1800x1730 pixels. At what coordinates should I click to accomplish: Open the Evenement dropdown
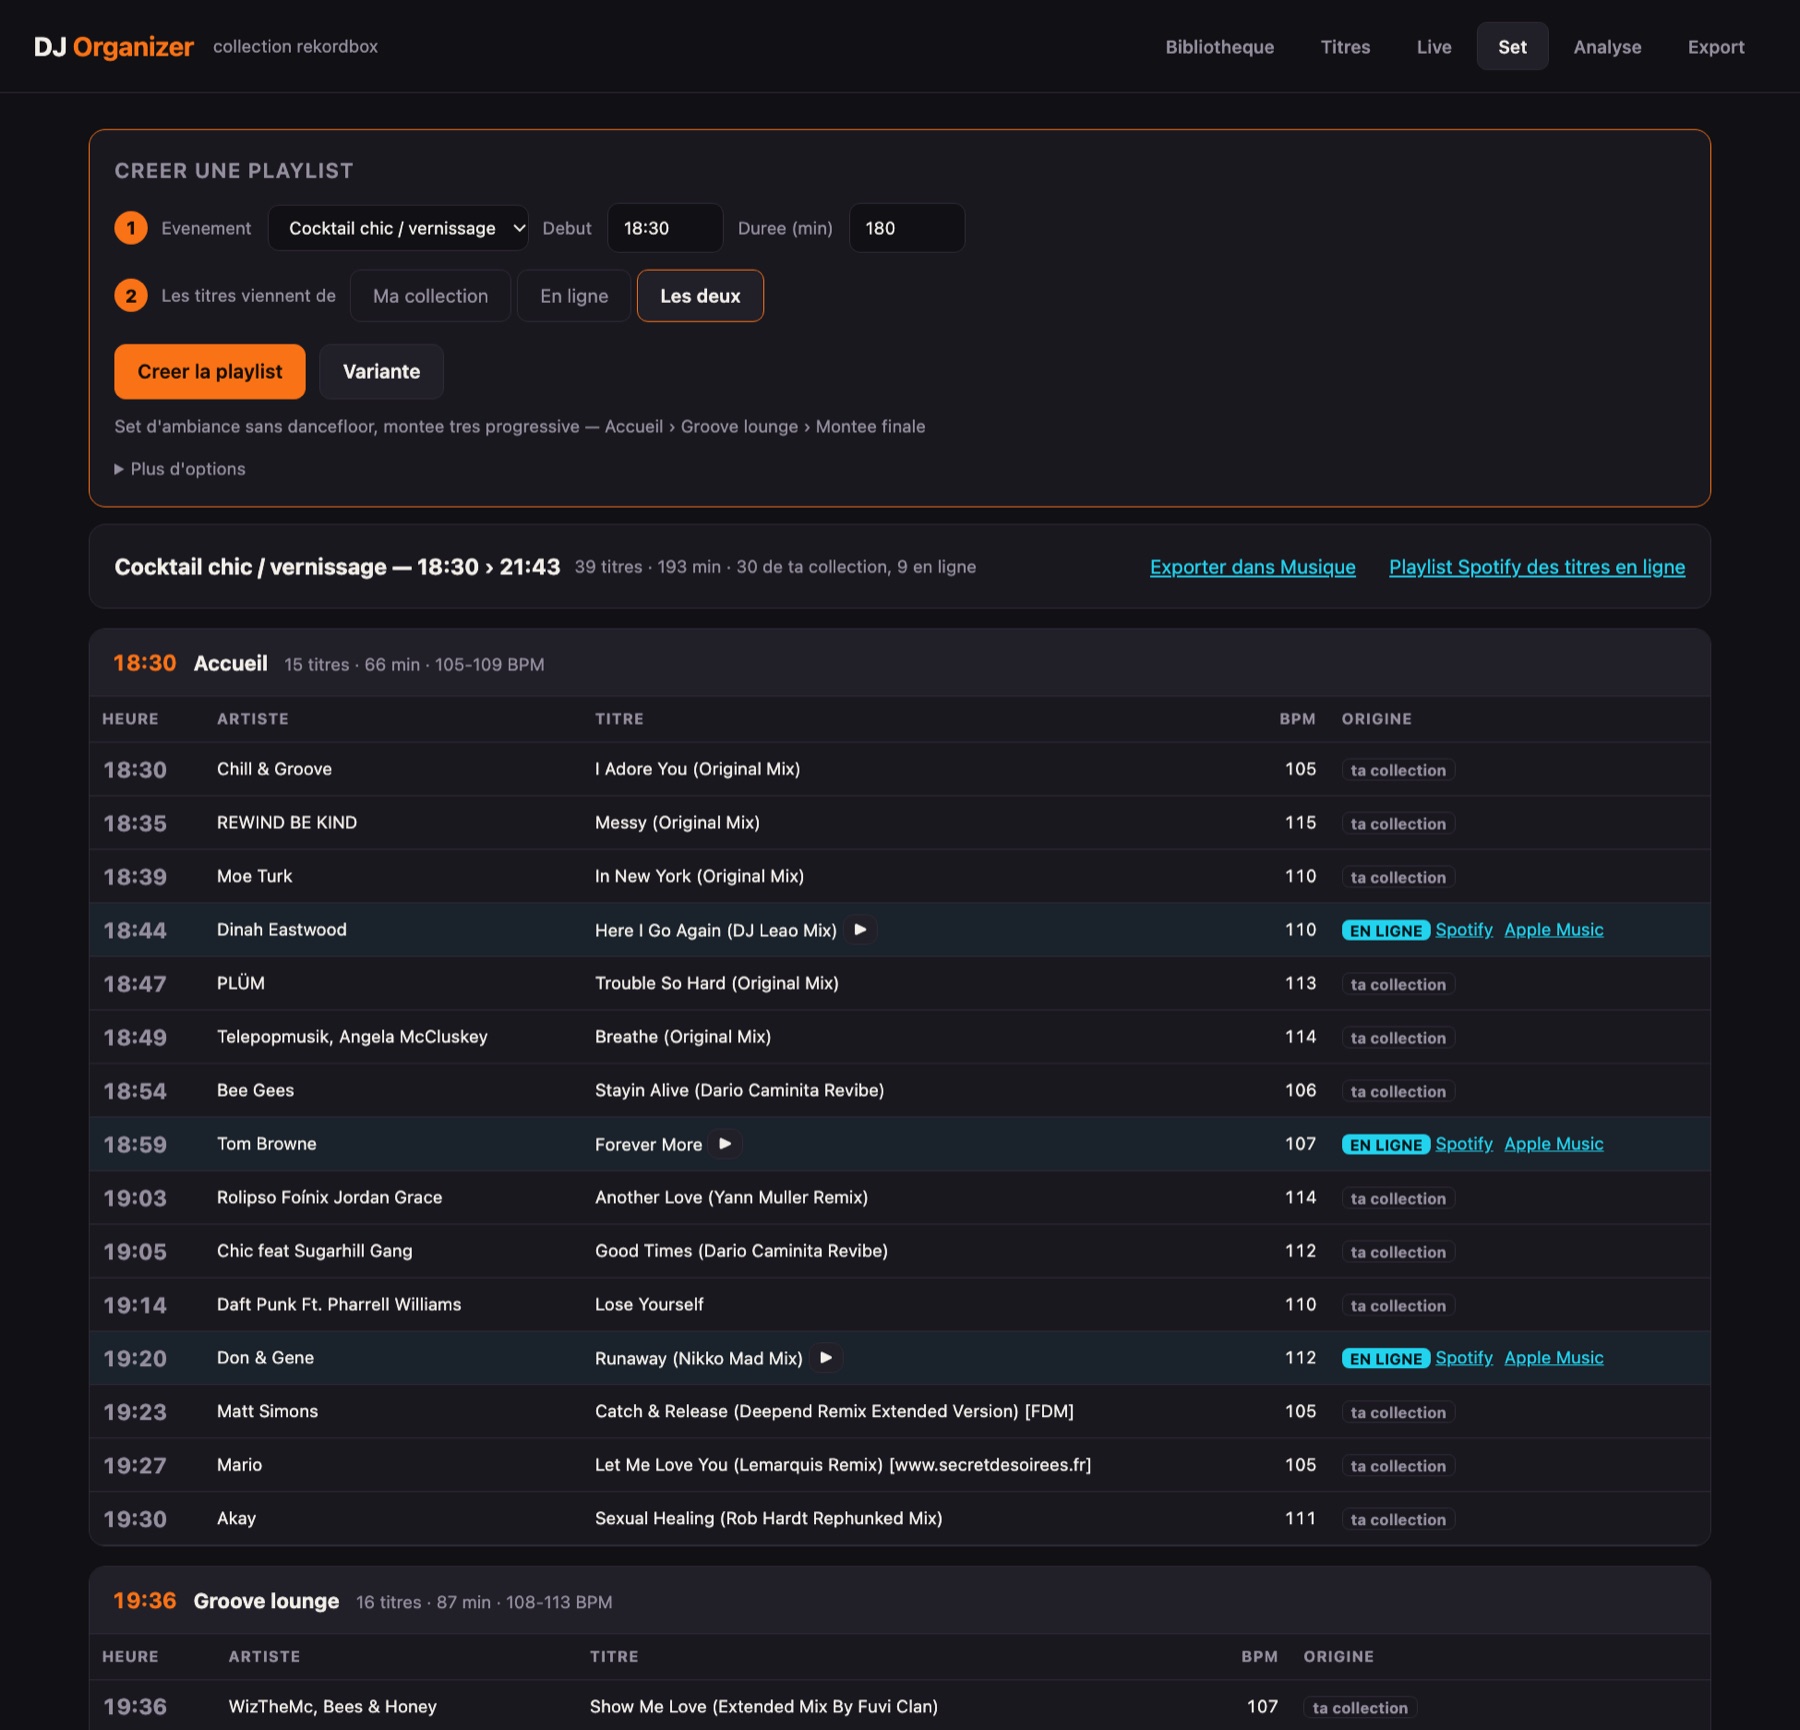pyautogui.click(x=398, y=228)
